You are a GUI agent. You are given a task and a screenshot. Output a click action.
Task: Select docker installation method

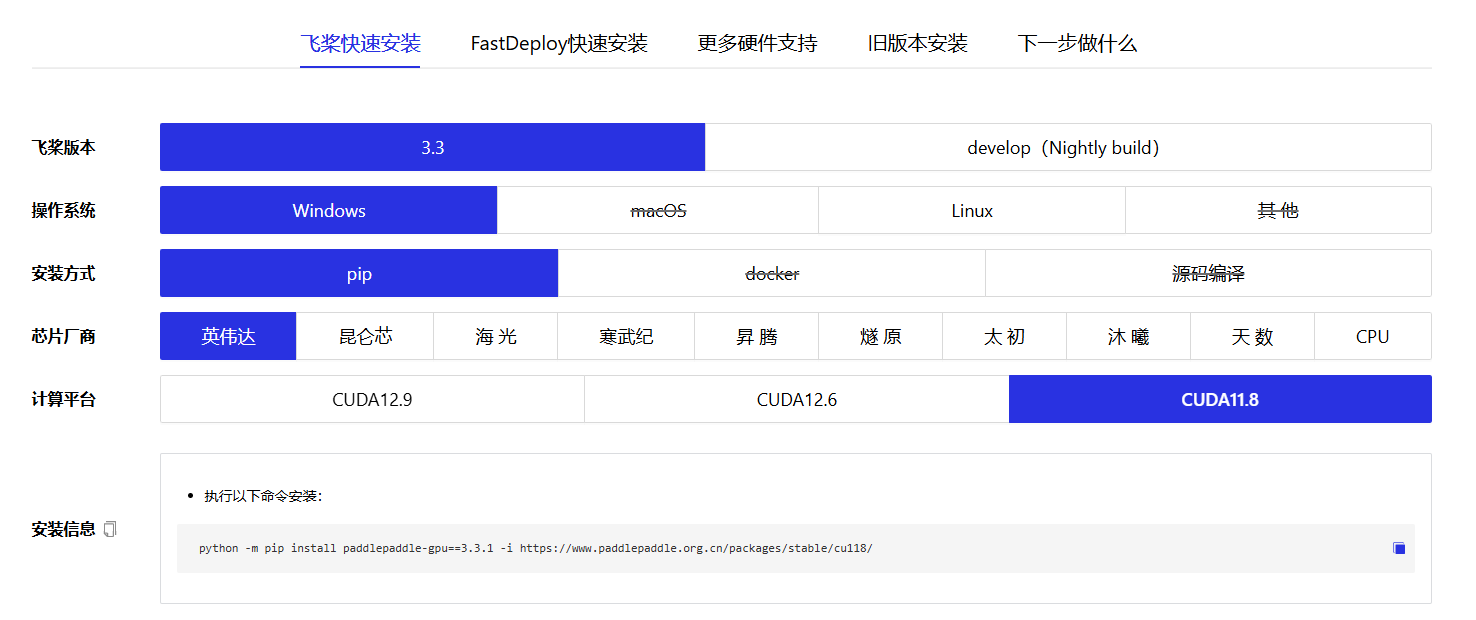tap(771, 273)
